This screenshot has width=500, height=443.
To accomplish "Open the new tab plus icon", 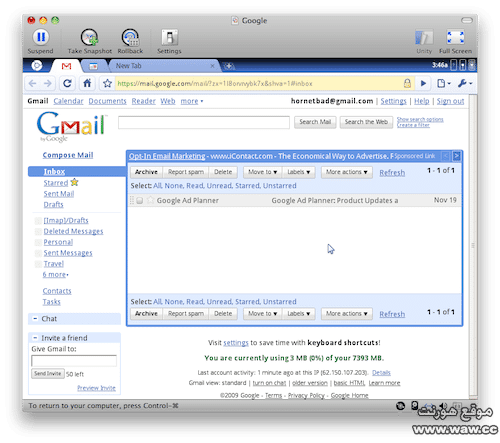I will point(229,66).
